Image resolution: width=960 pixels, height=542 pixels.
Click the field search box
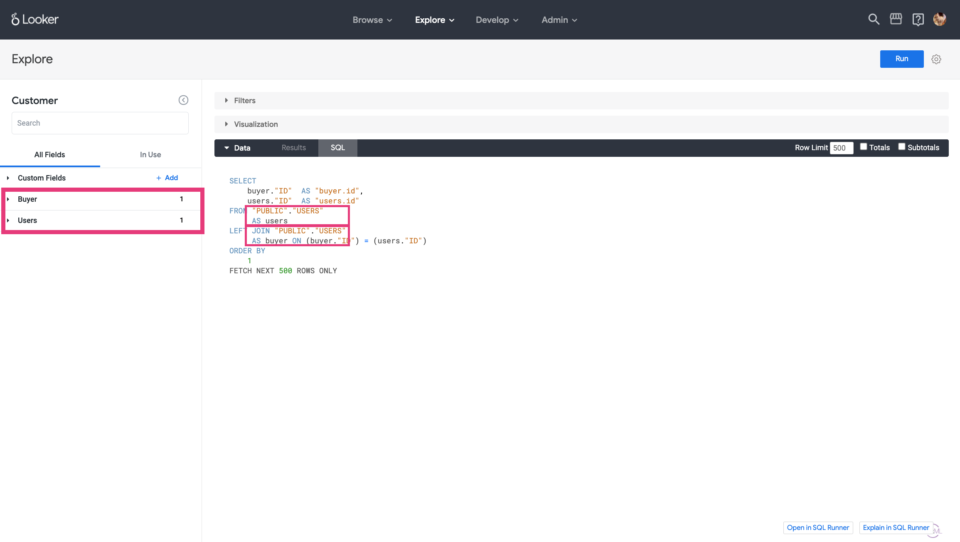click(100, 123)
